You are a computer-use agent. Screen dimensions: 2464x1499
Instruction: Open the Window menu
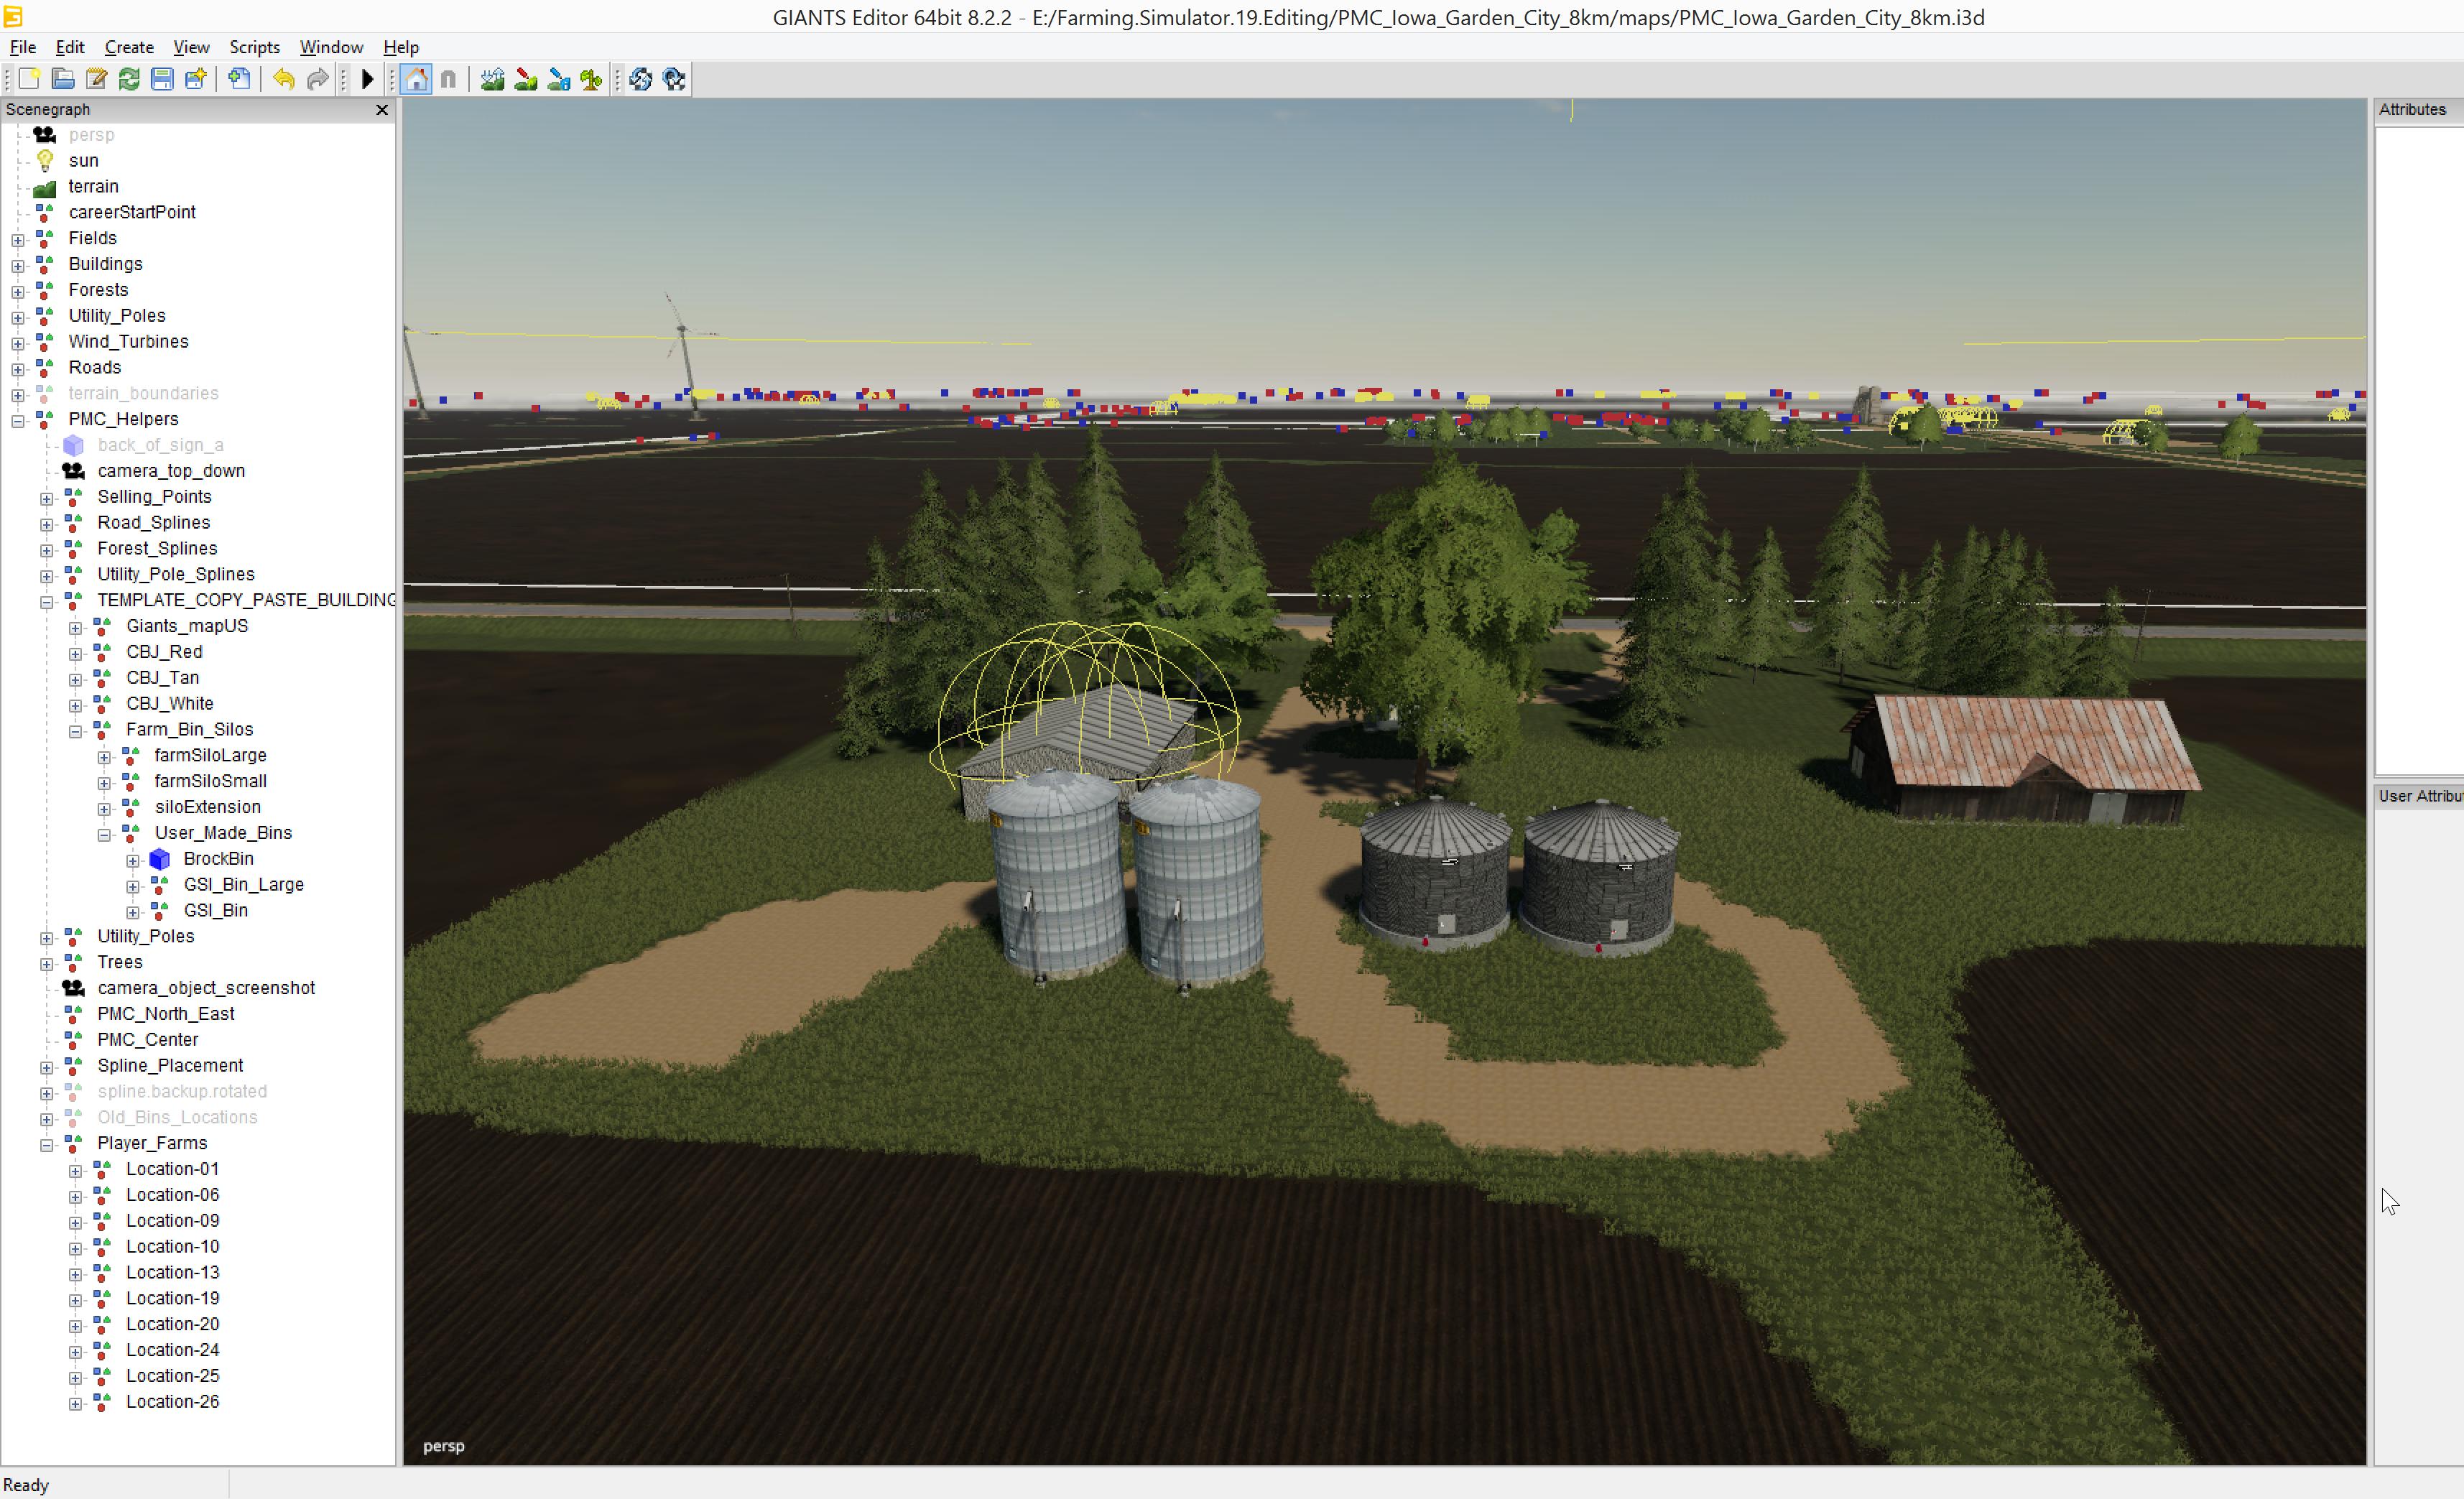pyautogui.click(x=331, y=47)
